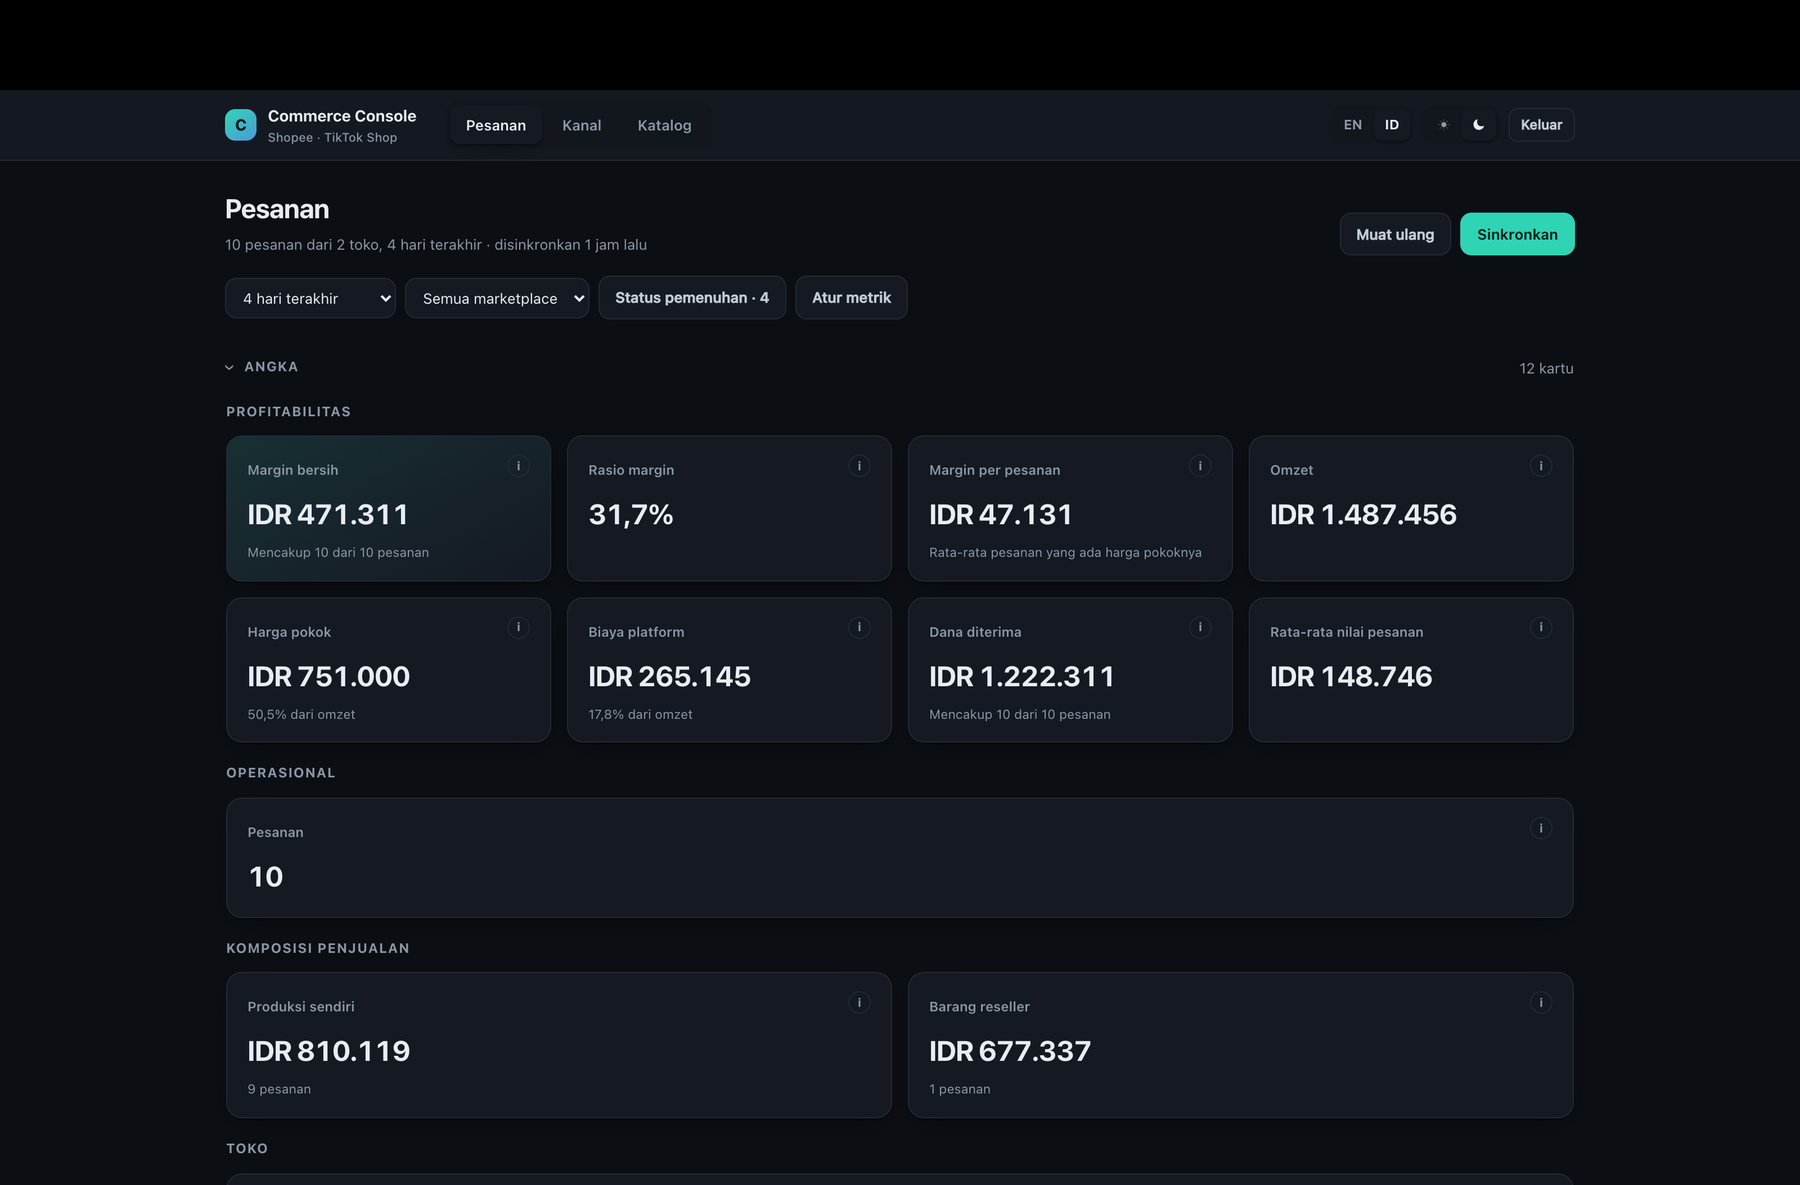Open Atur metrik settings
Viewport: 1800px width, 1185px height.
coord(851,298)
